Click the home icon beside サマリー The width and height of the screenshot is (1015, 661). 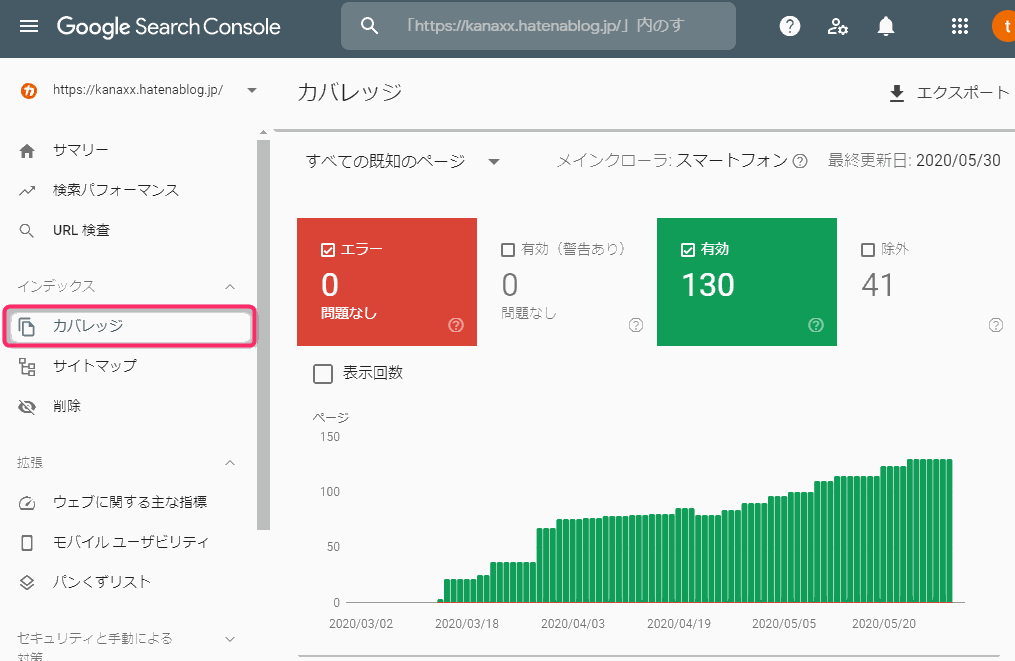tap(27, 151)
